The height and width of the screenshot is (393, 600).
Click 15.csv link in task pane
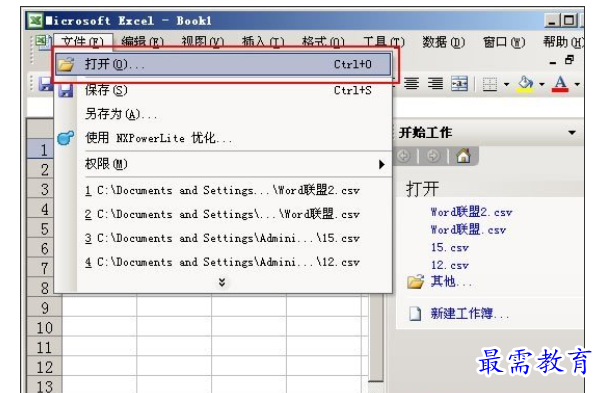450,248
